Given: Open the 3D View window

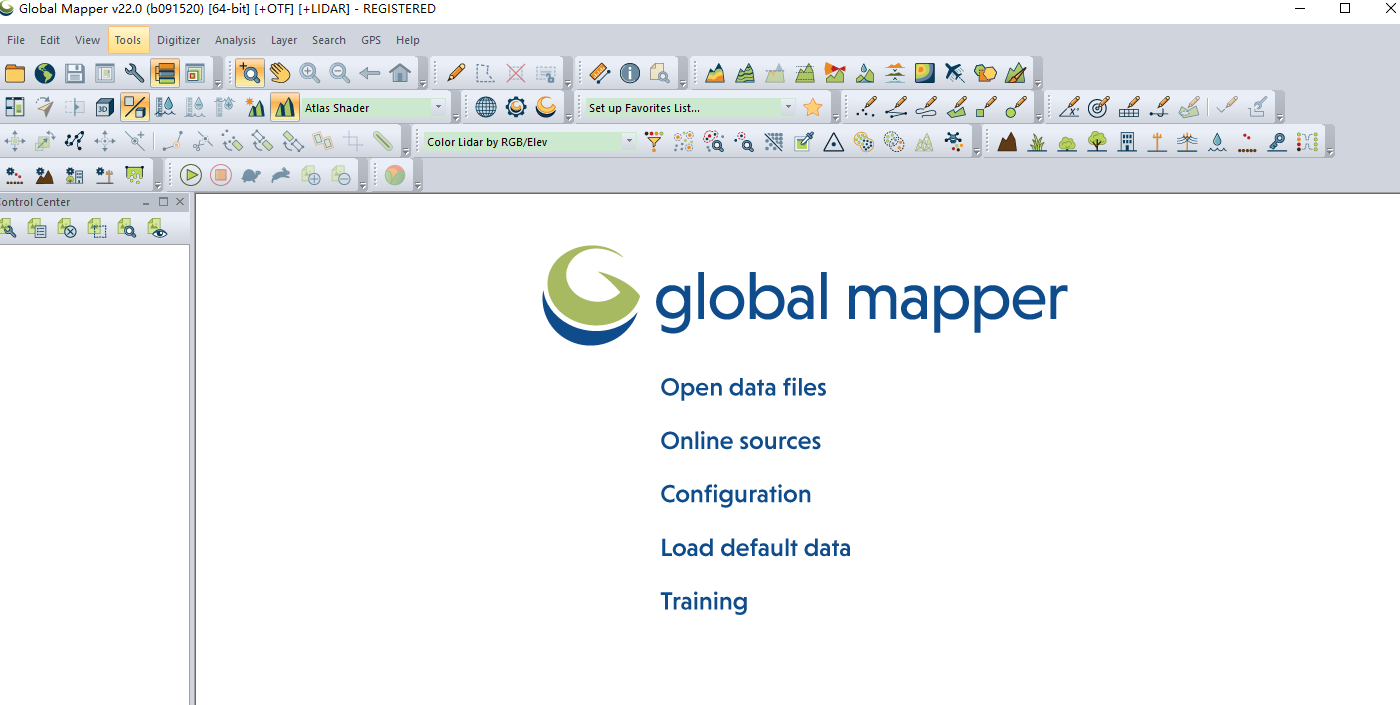Looking at the screenshot, I should (103, 106).
